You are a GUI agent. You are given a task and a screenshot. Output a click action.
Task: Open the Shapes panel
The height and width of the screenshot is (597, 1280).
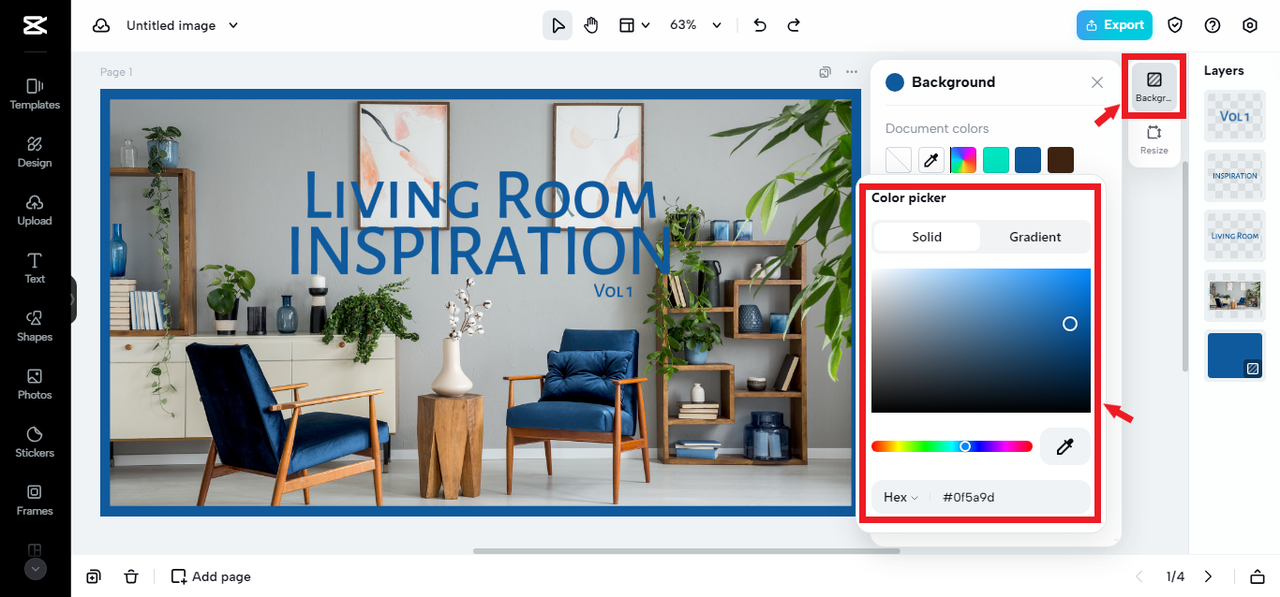[x=35, y=326]
